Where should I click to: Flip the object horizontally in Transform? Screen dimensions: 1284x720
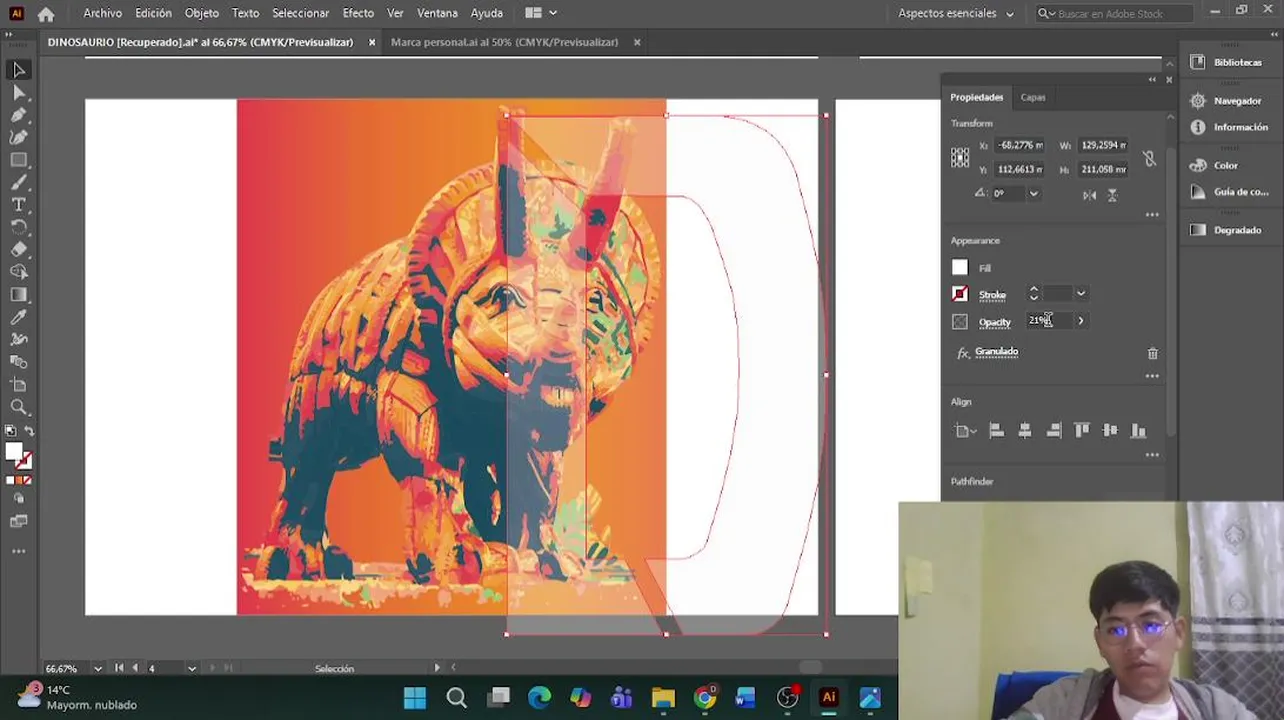(1089, 195)
